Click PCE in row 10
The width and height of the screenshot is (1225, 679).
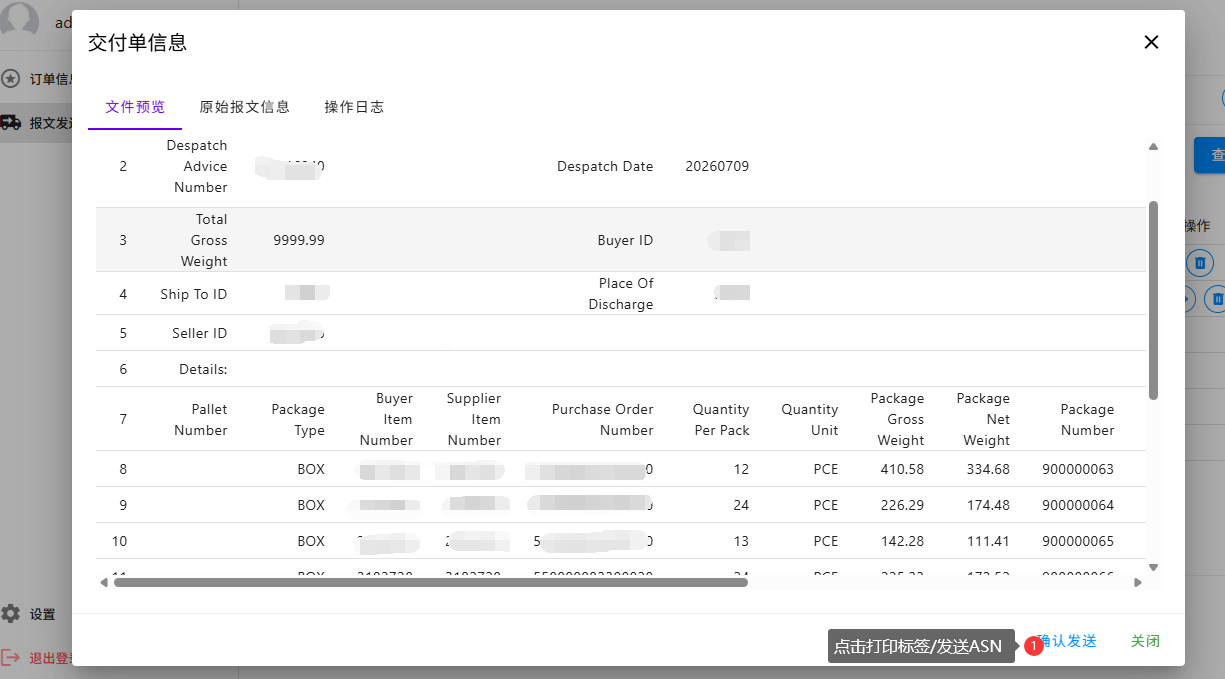[826, 541]
